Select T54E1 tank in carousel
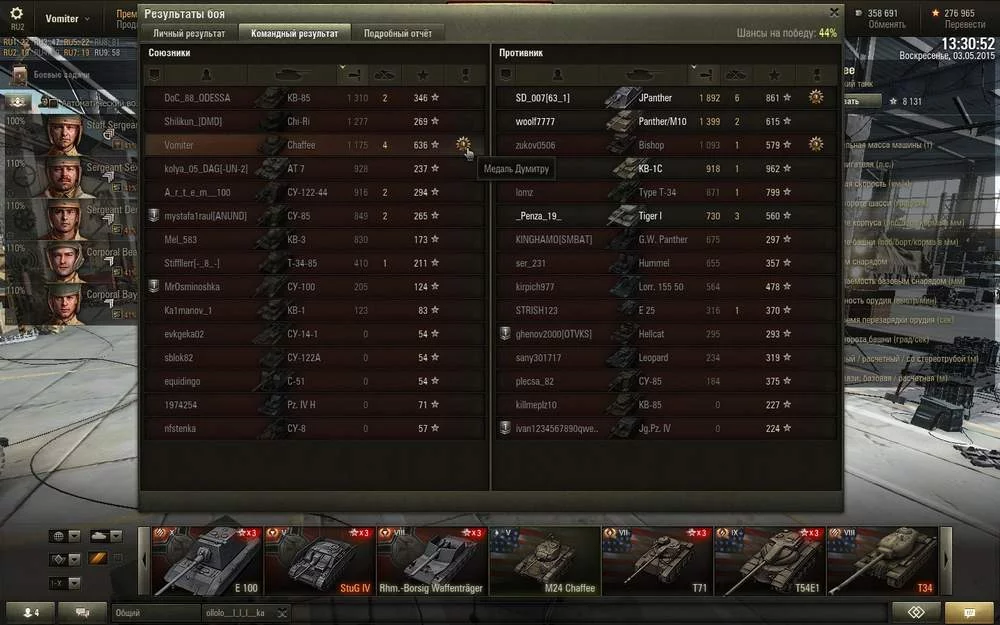Screen dimensions: 1000x625 [769, 561]
